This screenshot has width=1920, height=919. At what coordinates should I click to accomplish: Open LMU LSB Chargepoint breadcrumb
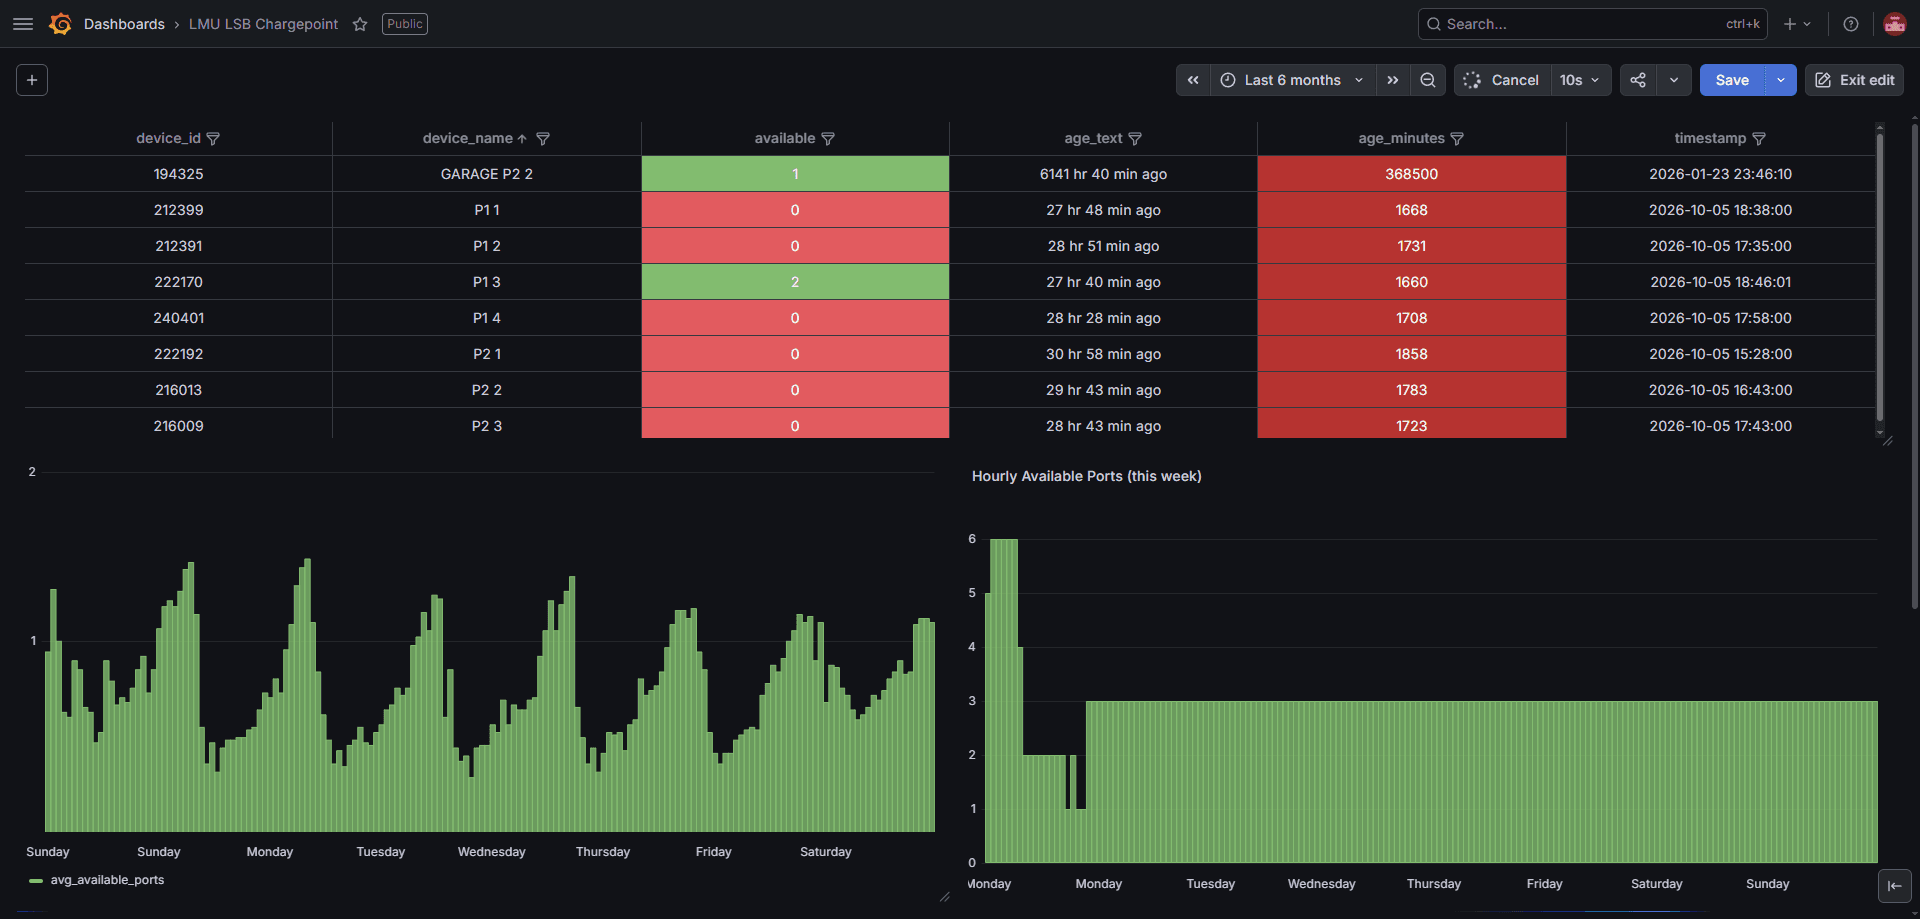(263, 24)
